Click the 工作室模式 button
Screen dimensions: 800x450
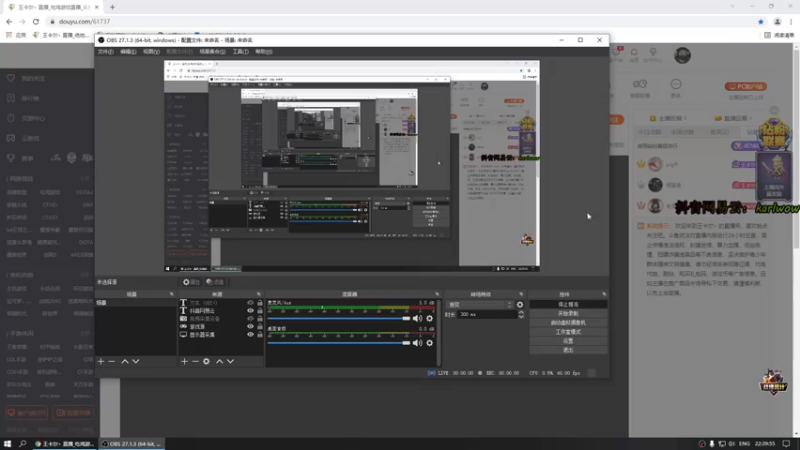pyautogui.click(x=568, y=332)
